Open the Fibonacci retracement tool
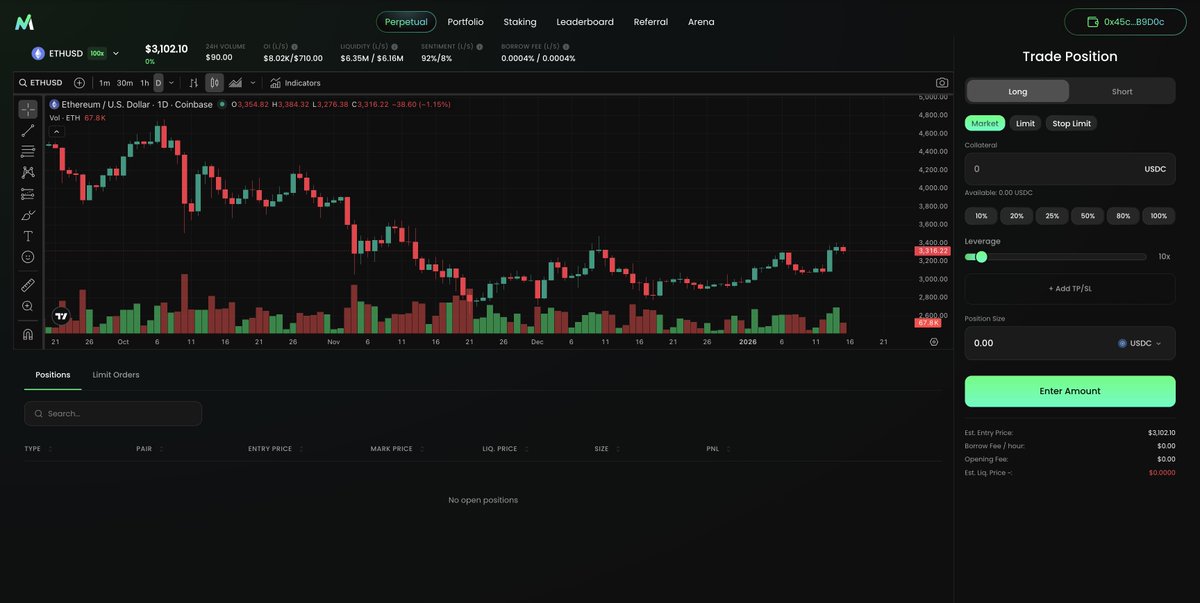This screenshot has width=1200, height=603. [x=28, y=151]
